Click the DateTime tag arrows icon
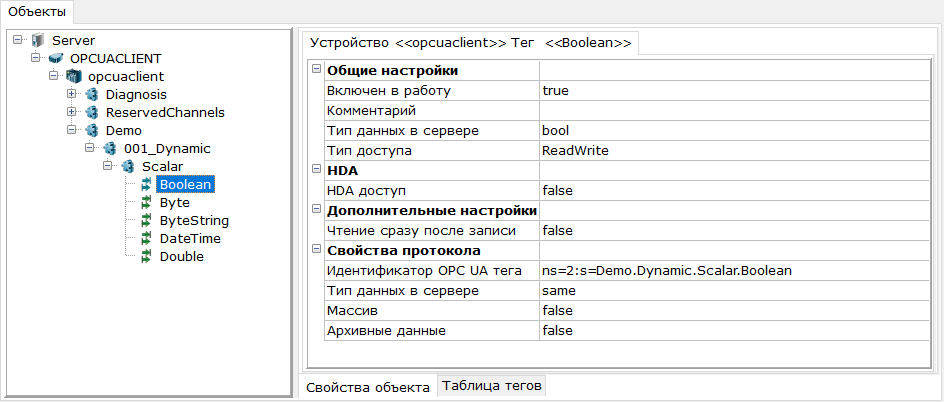 pyautogui.click(x=146, y=238)
